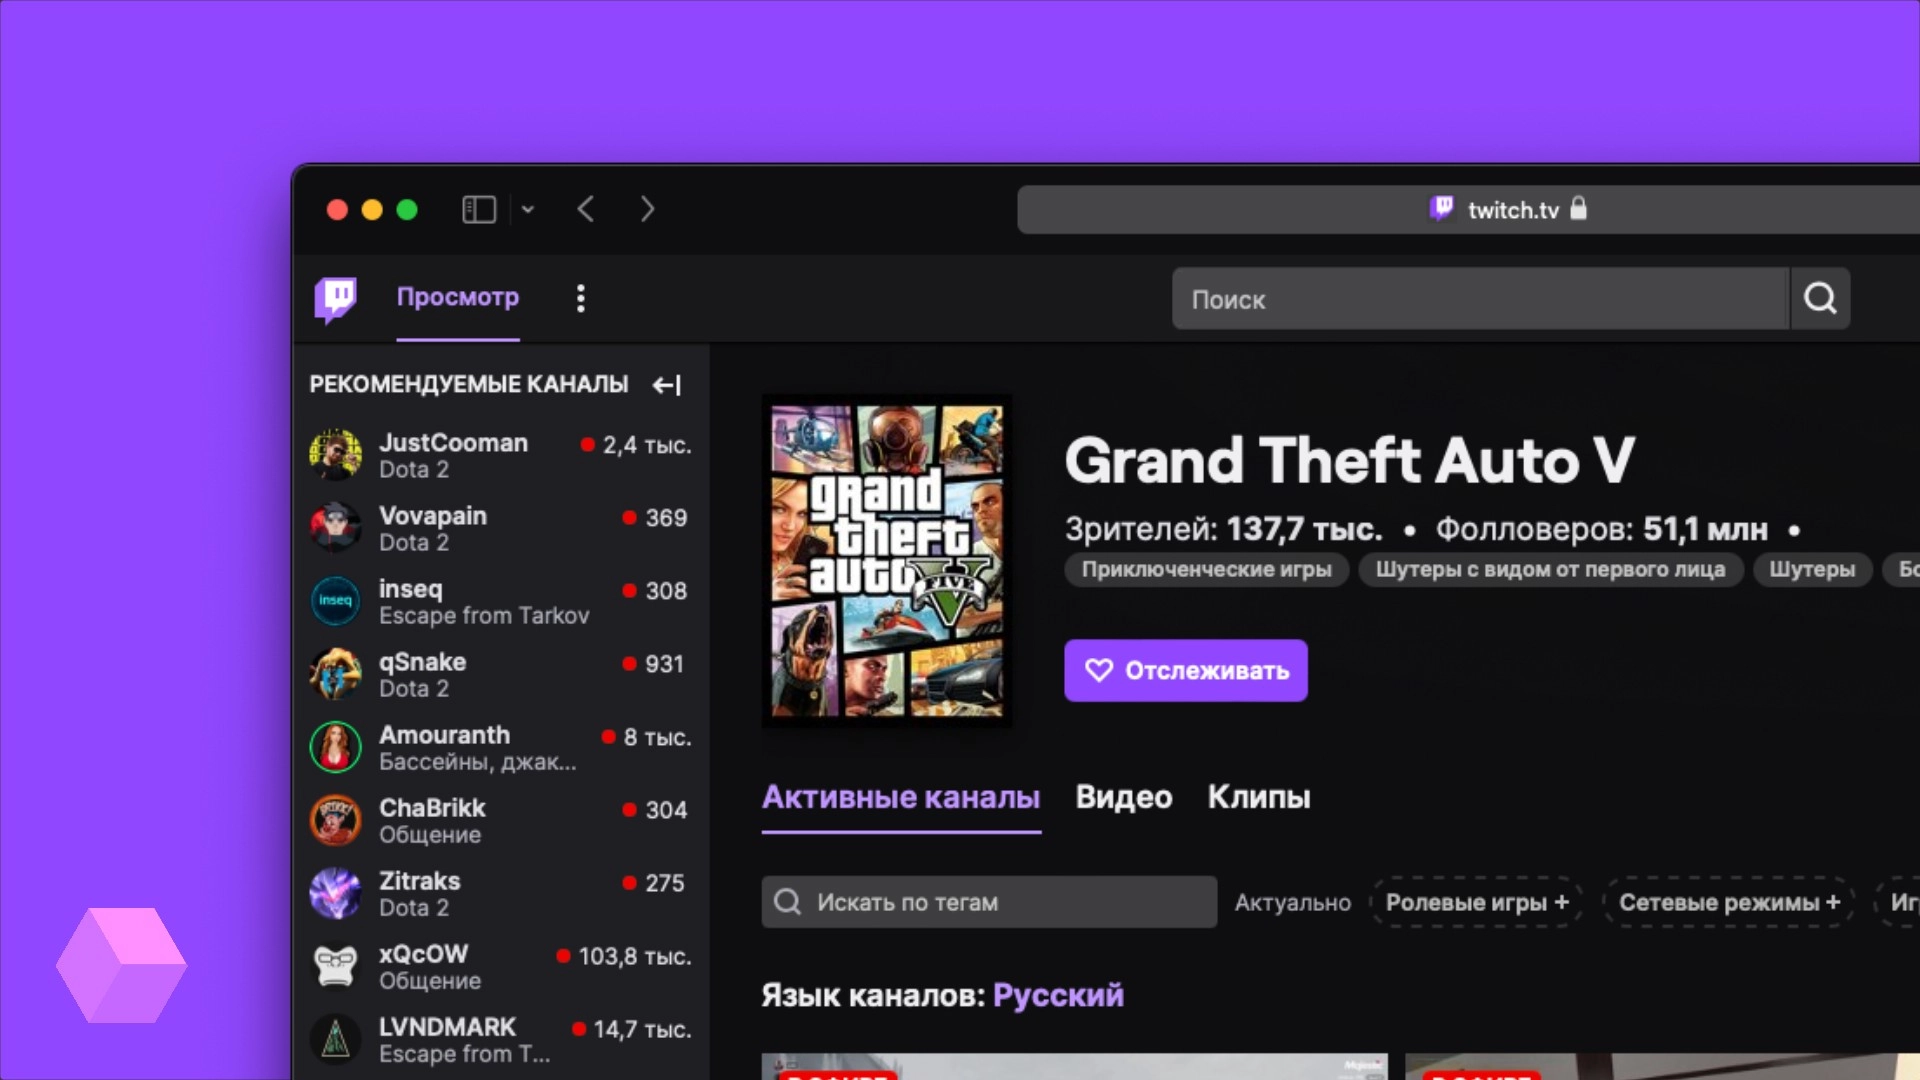Open the three-dot more menu

pyautogui.click(x=581, y=298)
